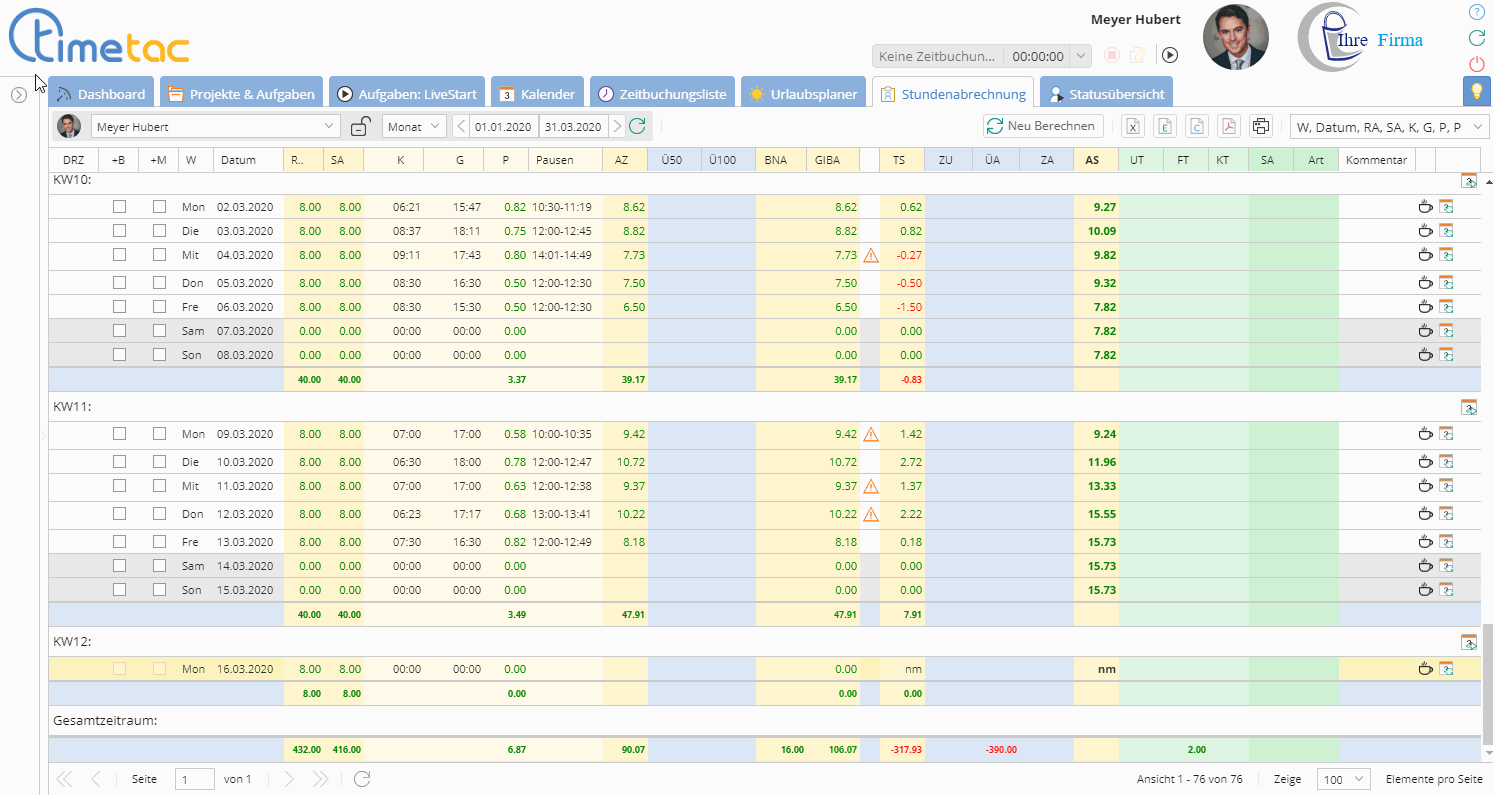
Task: Switch to the Urlaubsplaner tab
Action: tap(804, 94)
